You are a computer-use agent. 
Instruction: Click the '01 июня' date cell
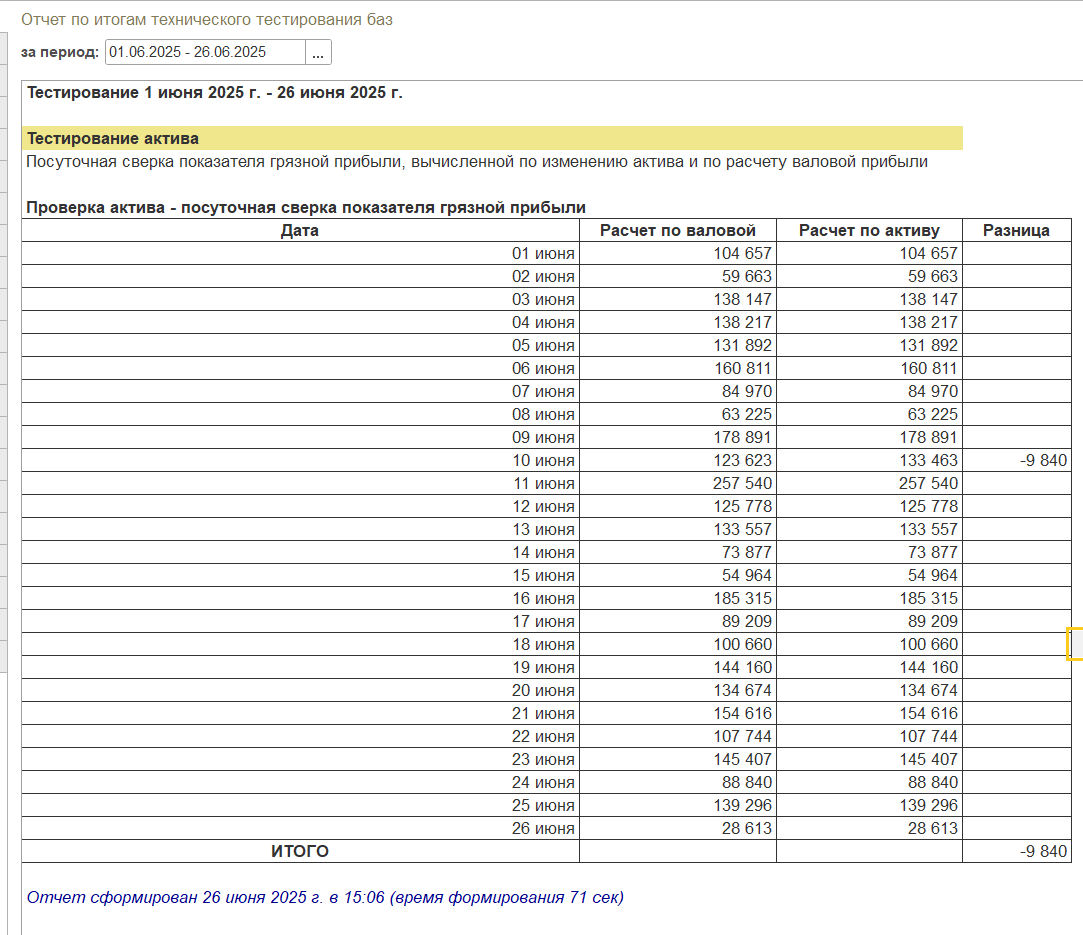tap(300, 253)
